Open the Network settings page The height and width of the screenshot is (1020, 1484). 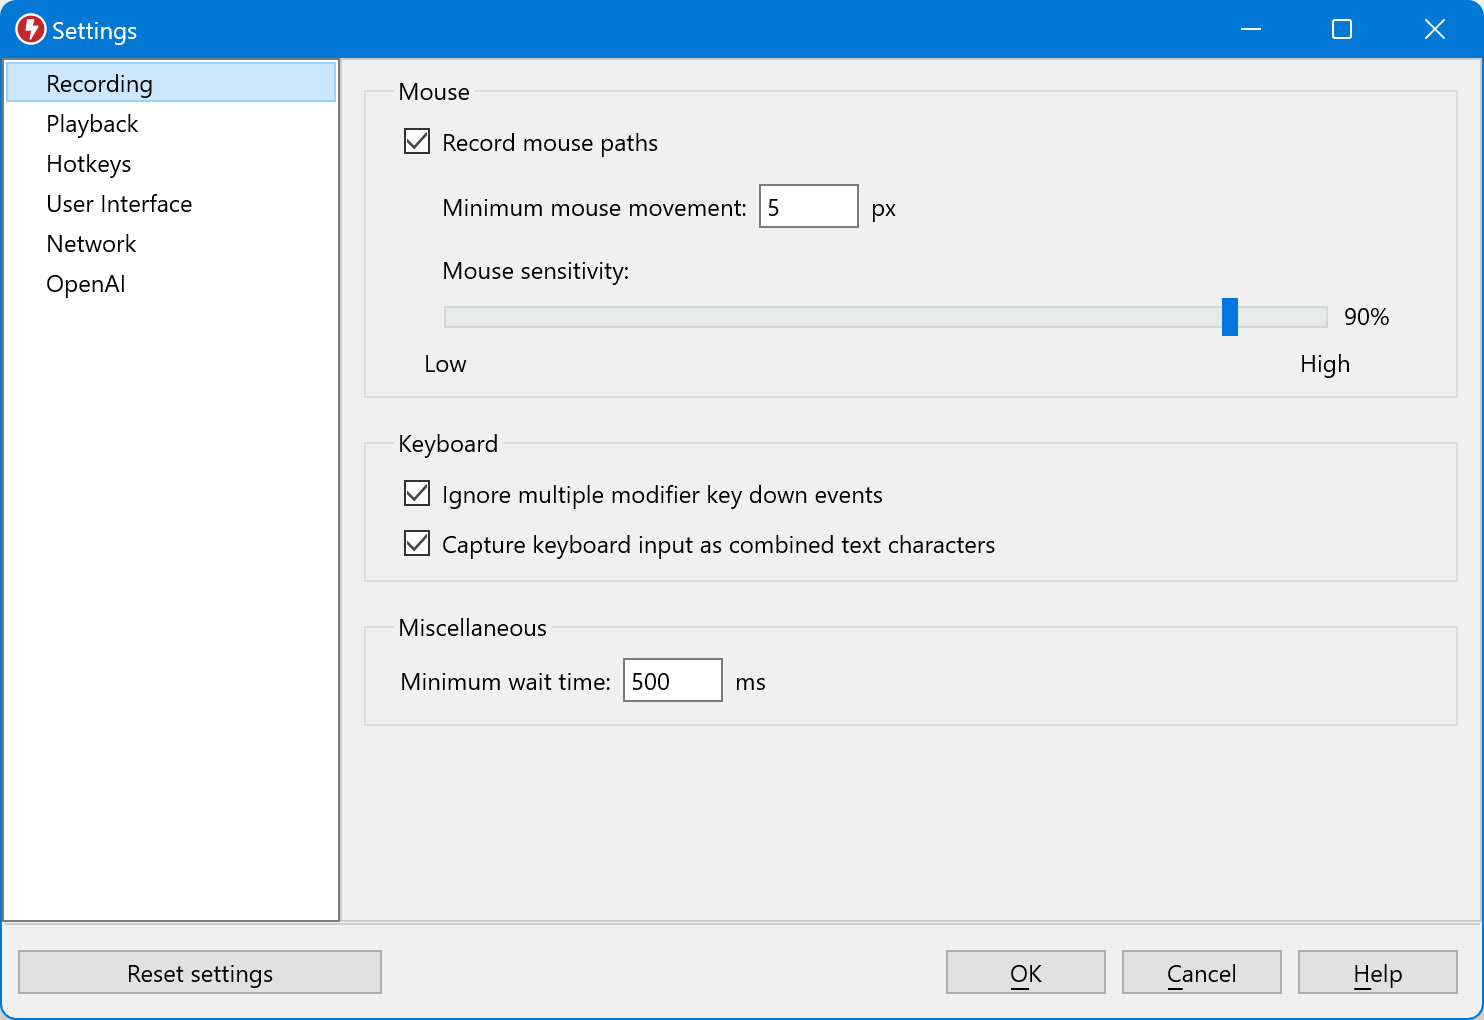point(91,244)
